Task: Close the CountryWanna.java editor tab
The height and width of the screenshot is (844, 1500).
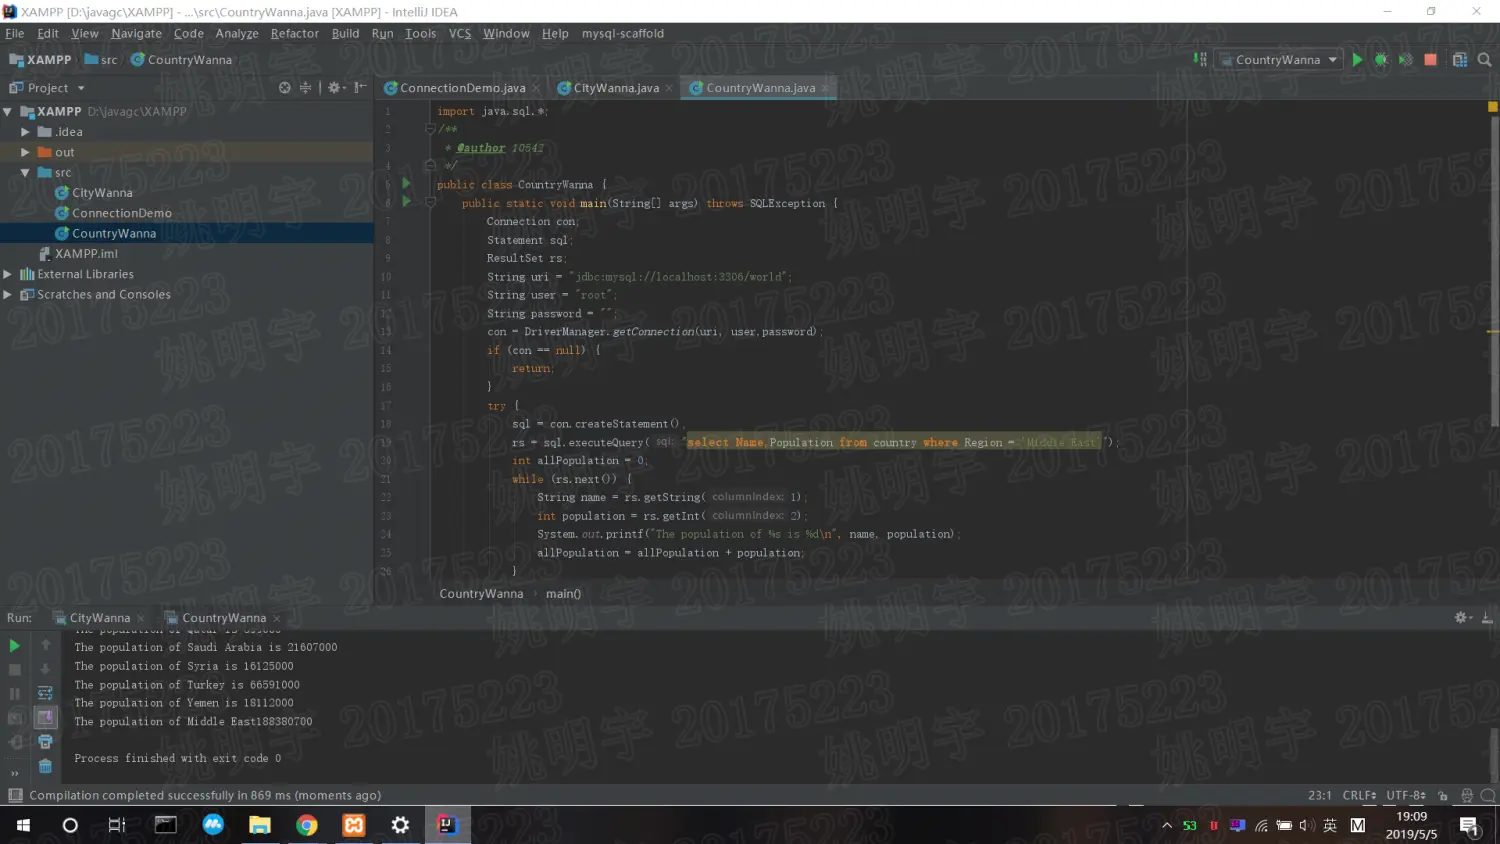Action: pos(825,89)
